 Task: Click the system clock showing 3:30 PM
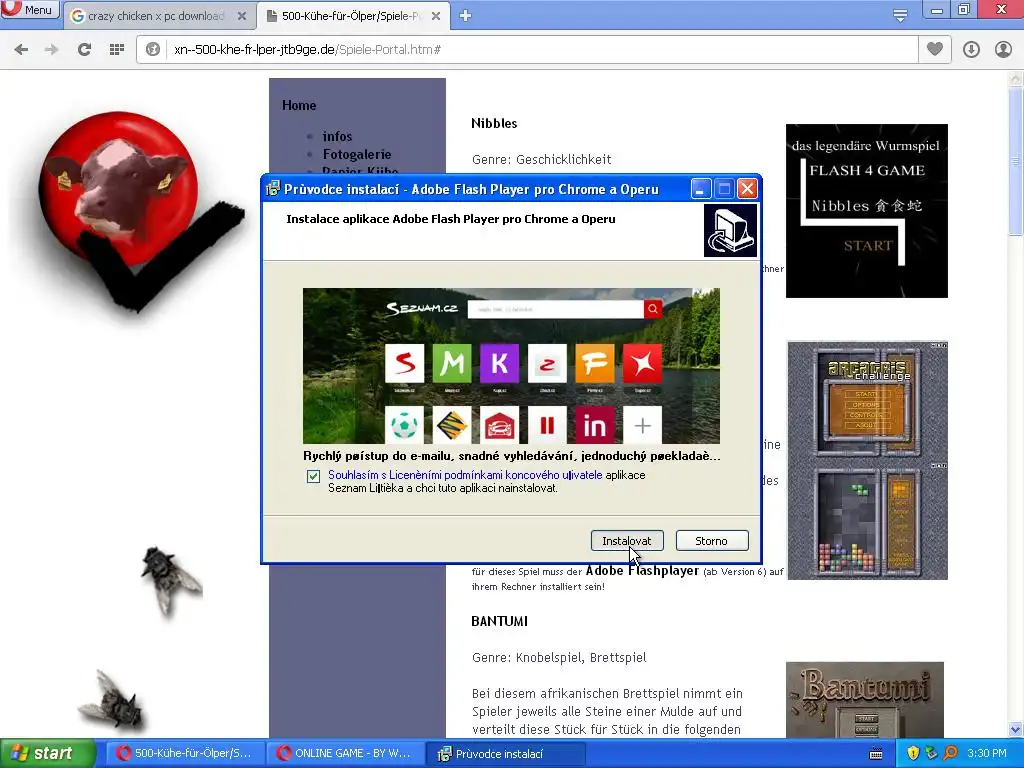pyautogui.click(x=987, y=754)
